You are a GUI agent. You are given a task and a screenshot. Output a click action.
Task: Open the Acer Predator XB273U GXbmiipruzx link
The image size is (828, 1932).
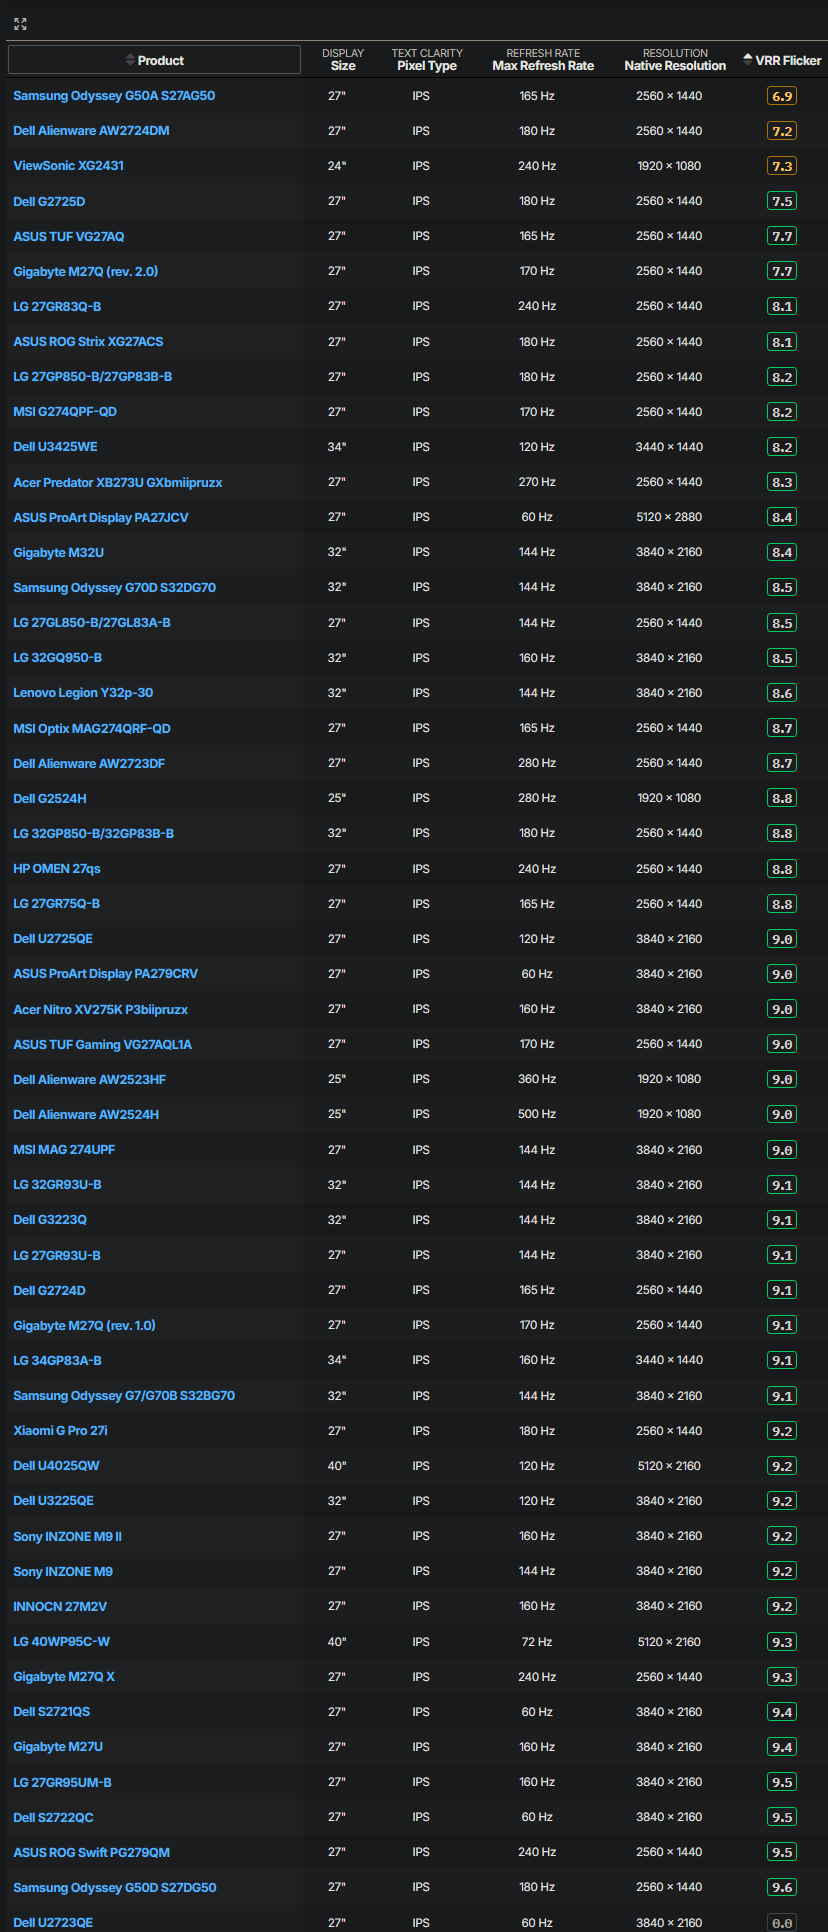coord(118,482)
